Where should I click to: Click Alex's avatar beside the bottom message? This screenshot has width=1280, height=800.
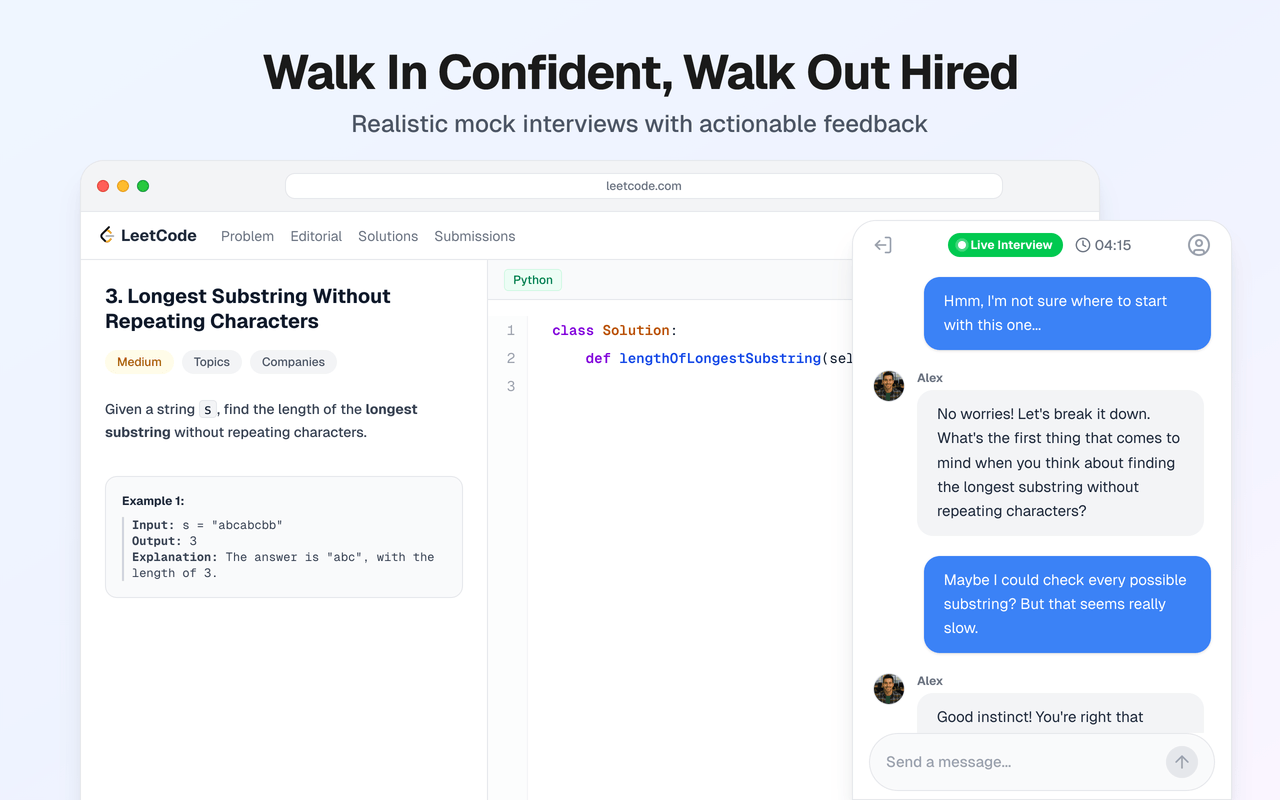888,688
